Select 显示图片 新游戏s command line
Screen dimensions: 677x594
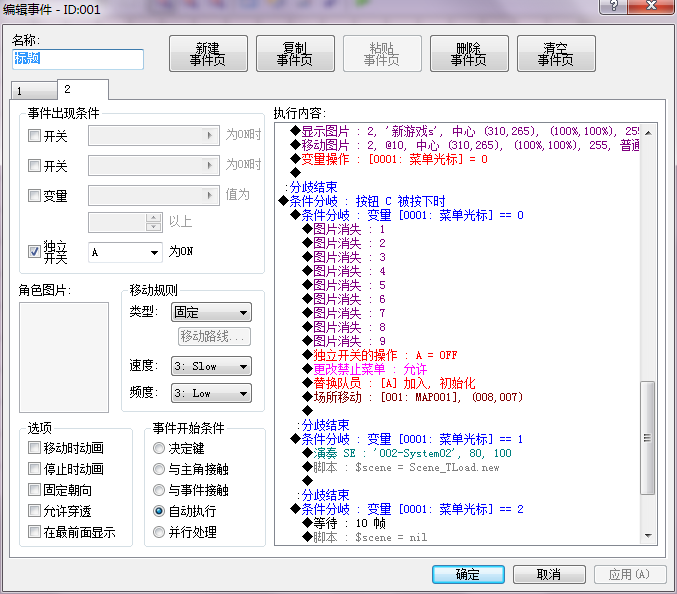click(x=465, y=131)
